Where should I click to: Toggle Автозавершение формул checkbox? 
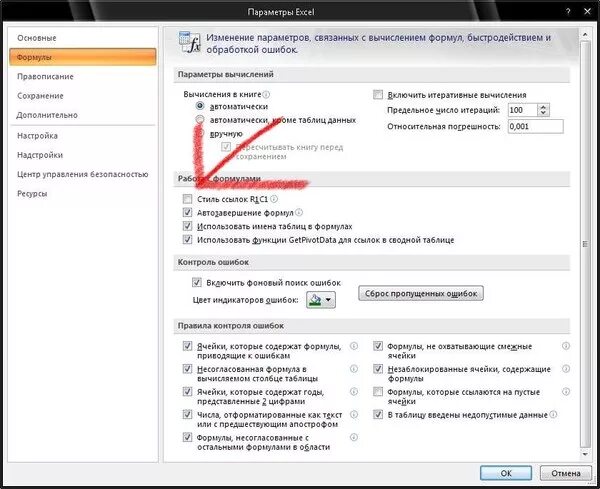tap(187, 212)
